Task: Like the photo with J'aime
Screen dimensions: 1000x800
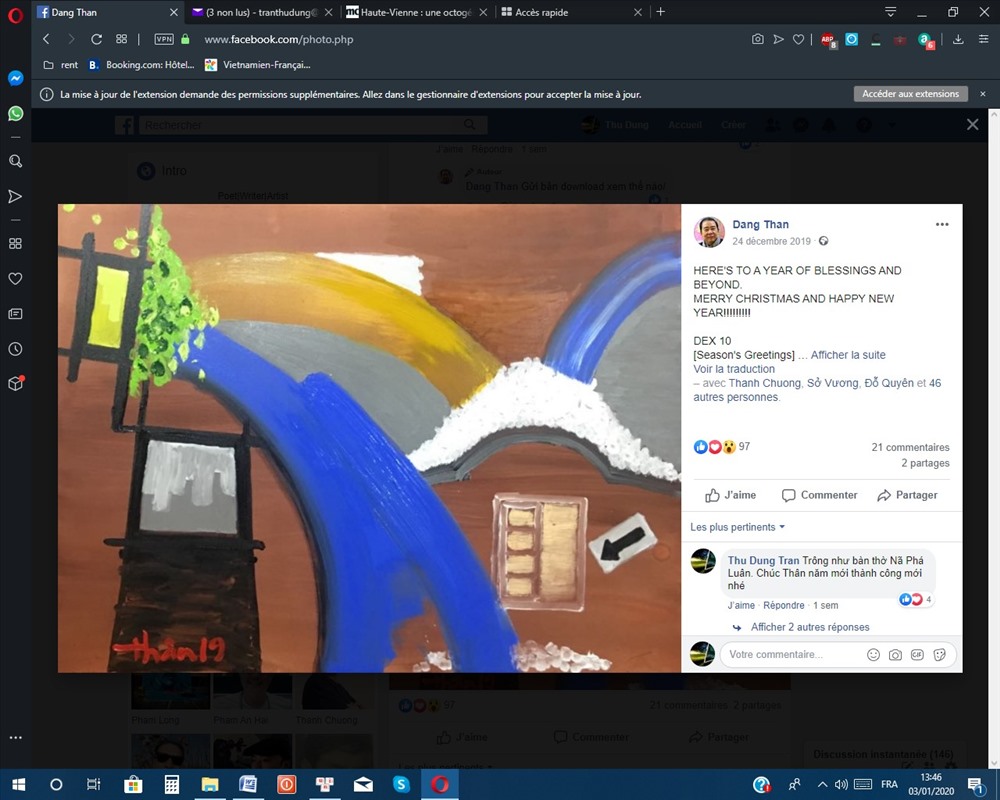Action: 730,495
